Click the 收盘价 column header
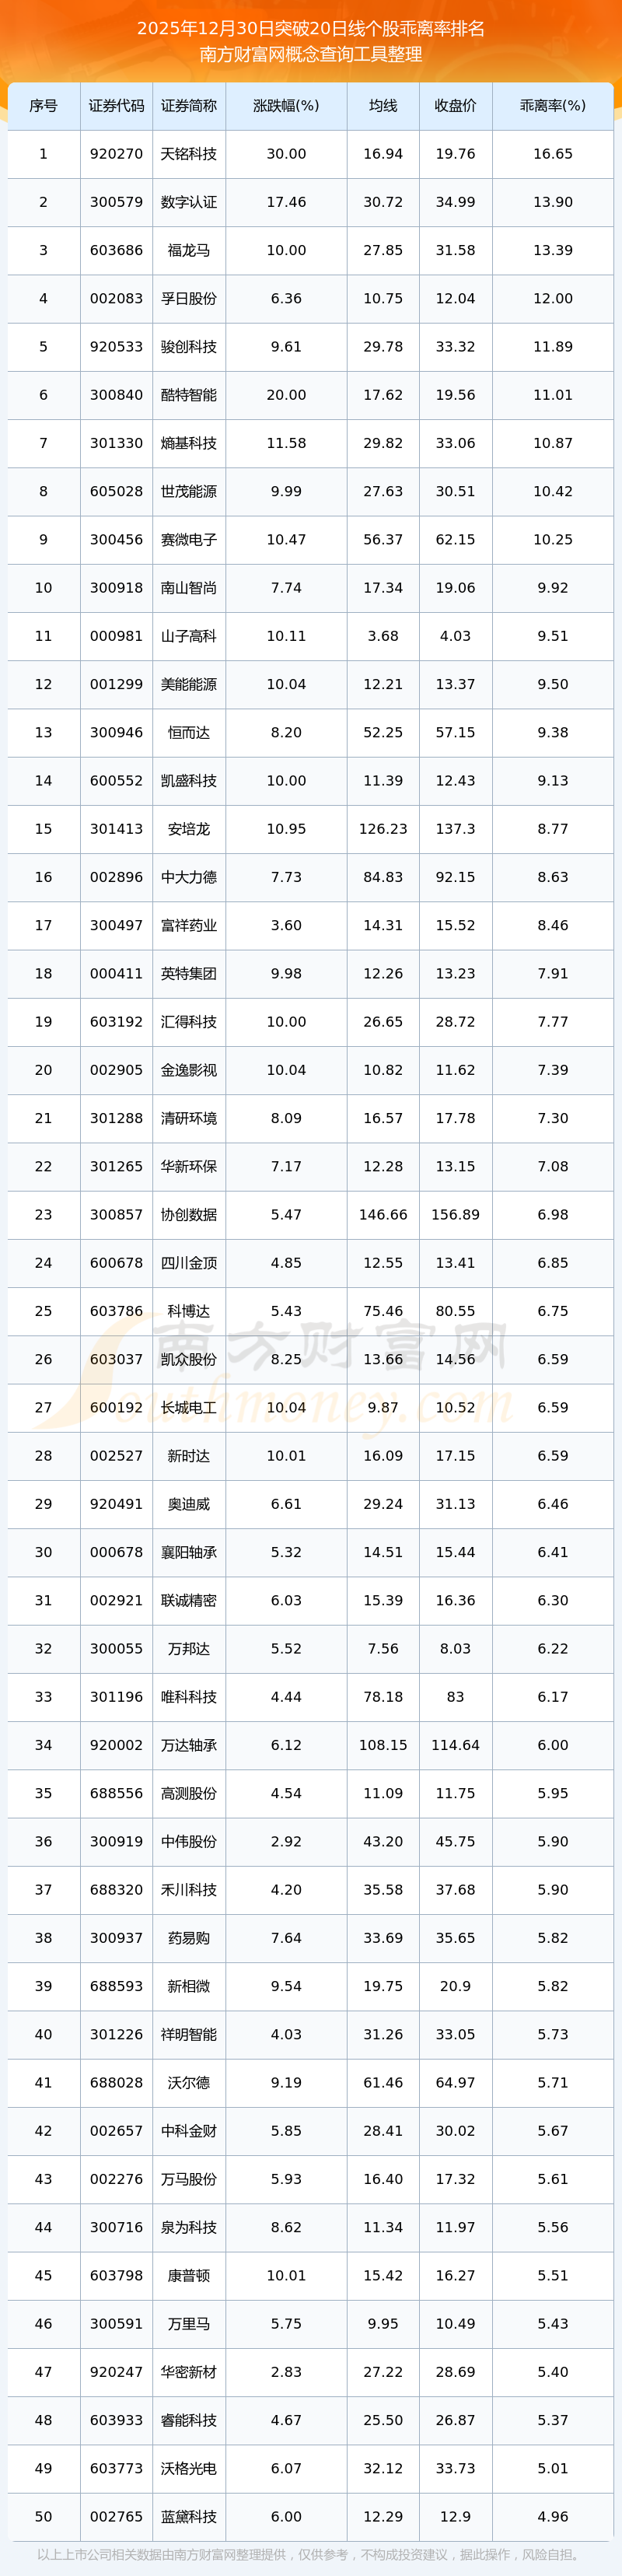The image size is (622, 2576). click(455, 106)
